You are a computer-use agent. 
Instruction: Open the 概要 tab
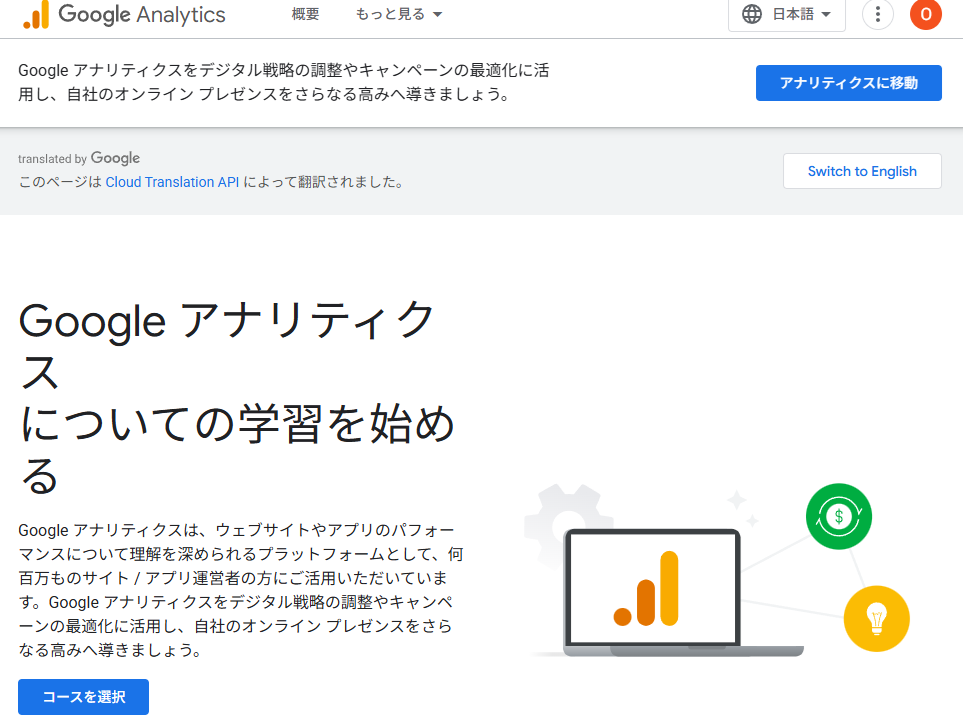tap(305, 14)
